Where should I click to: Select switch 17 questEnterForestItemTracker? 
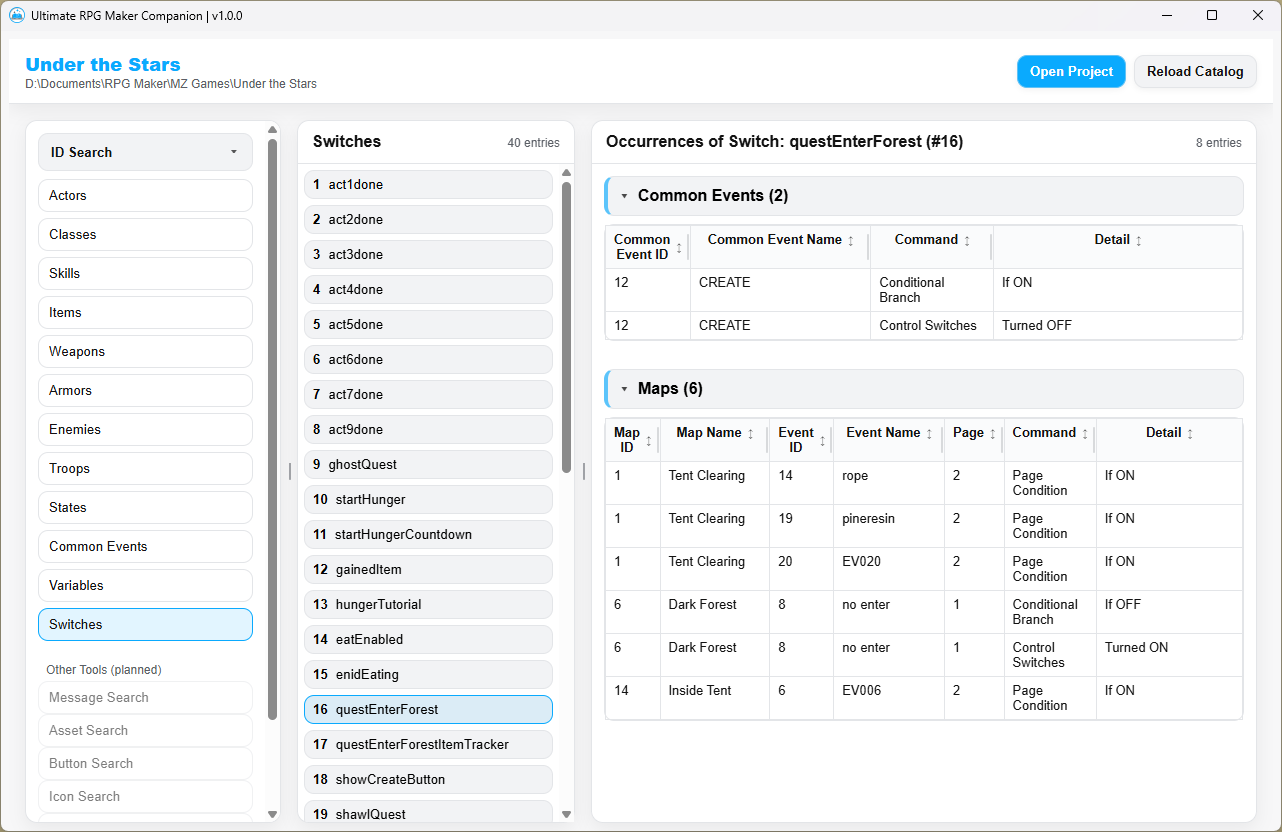[428, 744]
